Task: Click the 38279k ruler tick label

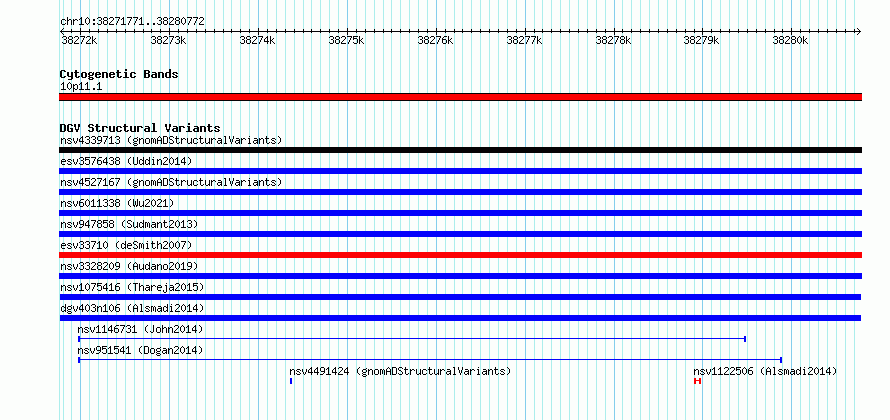Action: 702,41
